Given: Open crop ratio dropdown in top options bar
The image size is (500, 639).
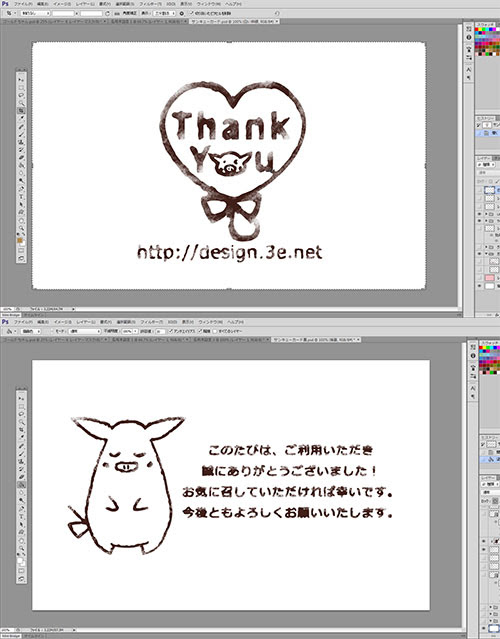Looking at the screenshot, I should pos(35,13).
